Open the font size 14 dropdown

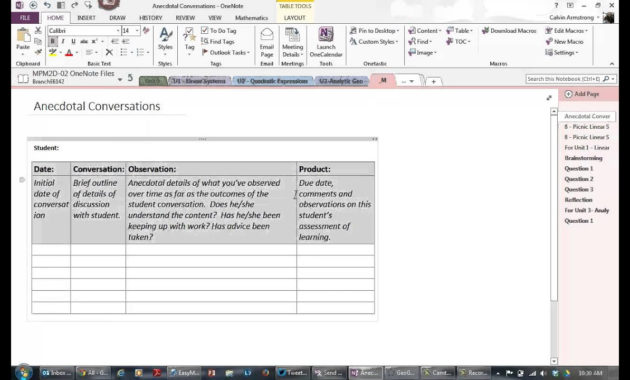click(x=137, y=31)
